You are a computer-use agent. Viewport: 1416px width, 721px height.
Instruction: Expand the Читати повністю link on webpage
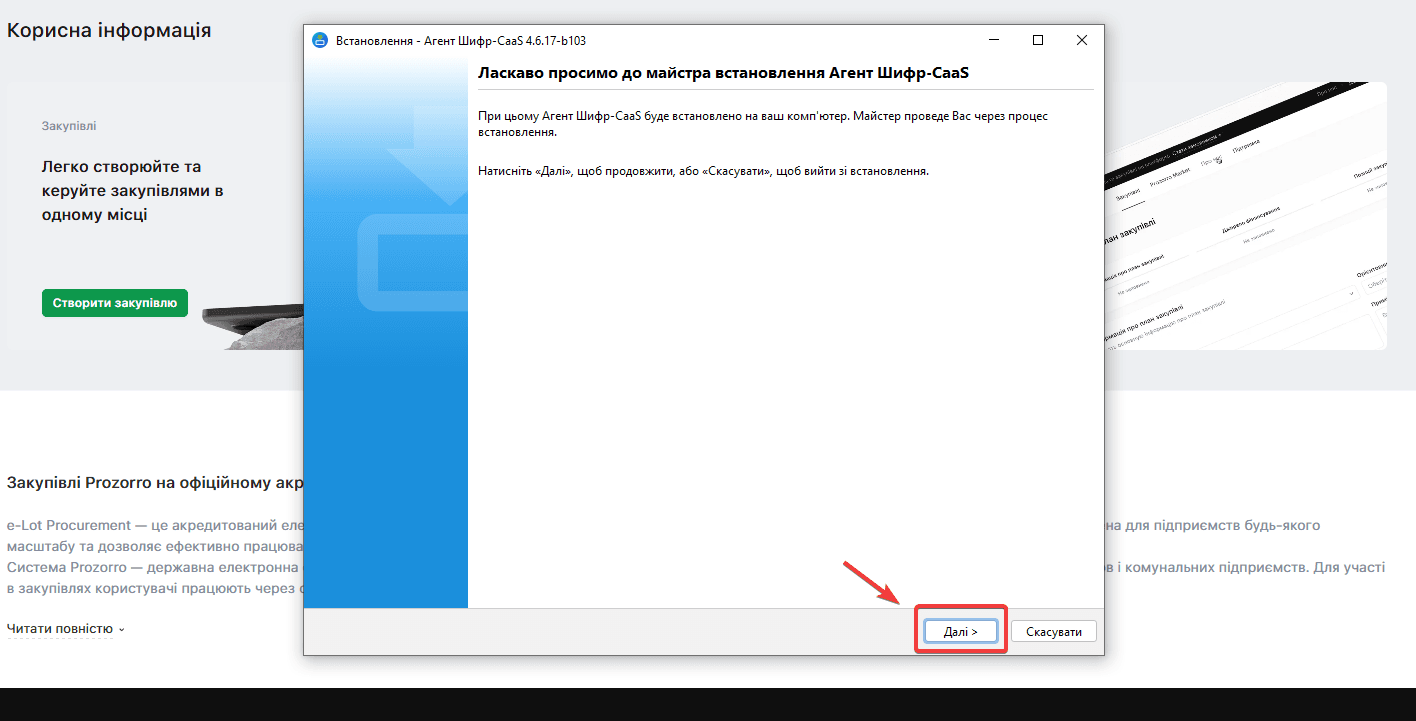point(66,629)
